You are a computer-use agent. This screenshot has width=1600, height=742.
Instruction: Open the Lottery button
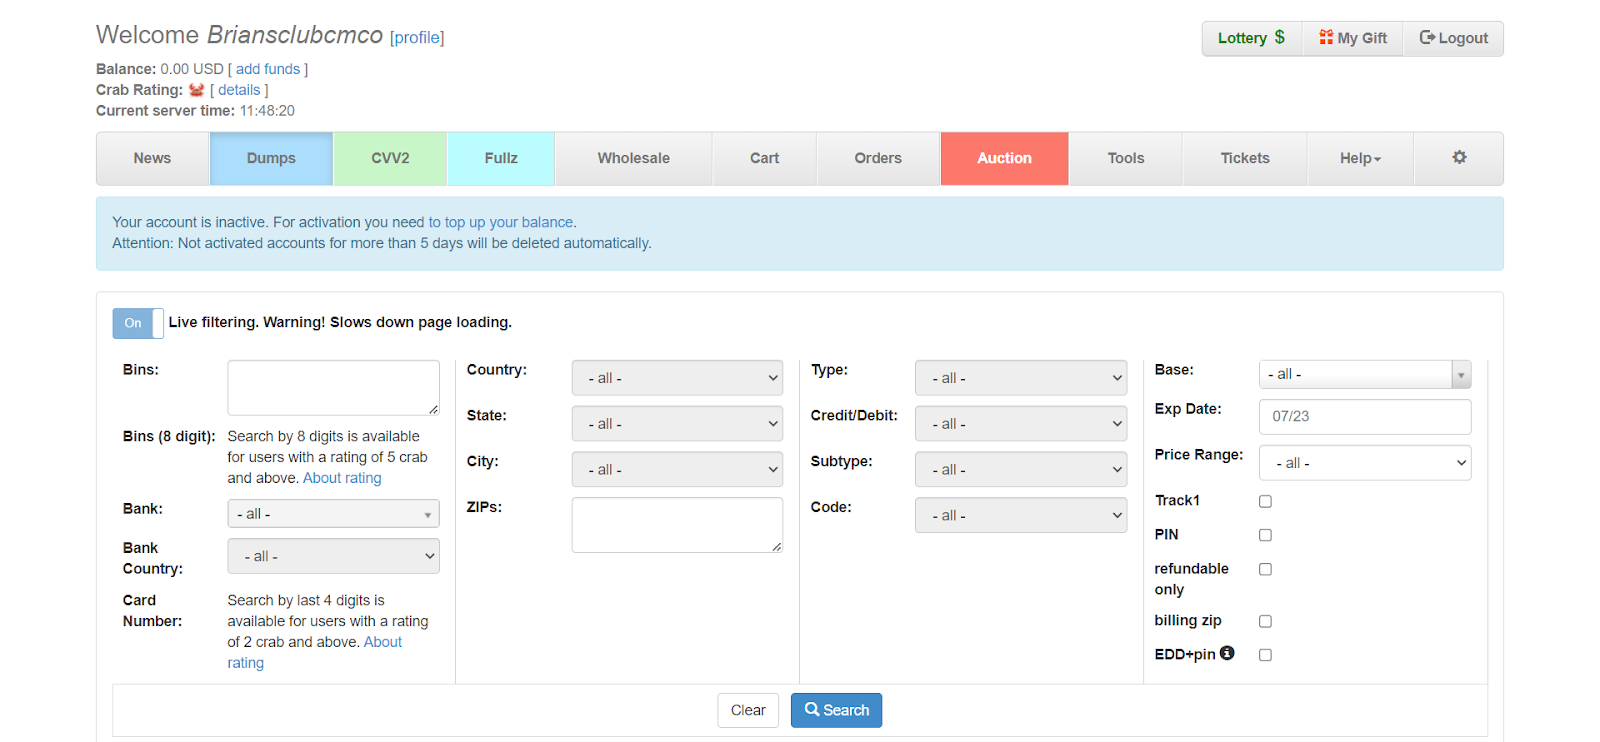tap(1252, 38)
